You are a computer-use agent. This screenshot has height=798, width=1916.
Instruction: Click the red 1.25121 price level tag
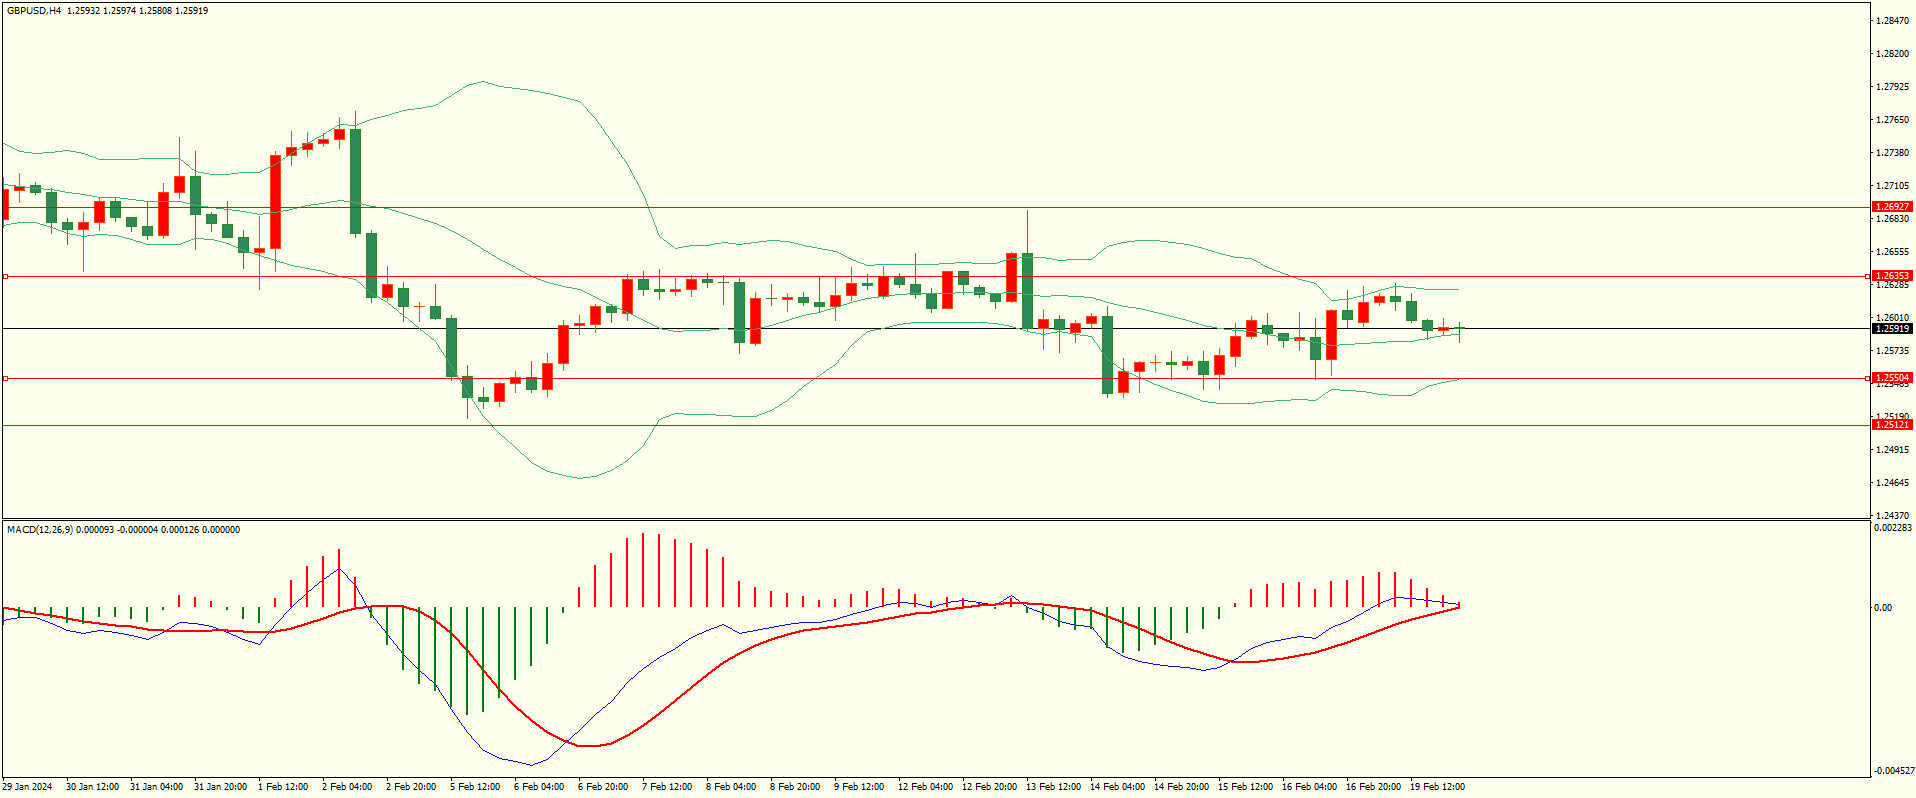pyautogui.click(x=1891, y=425)
